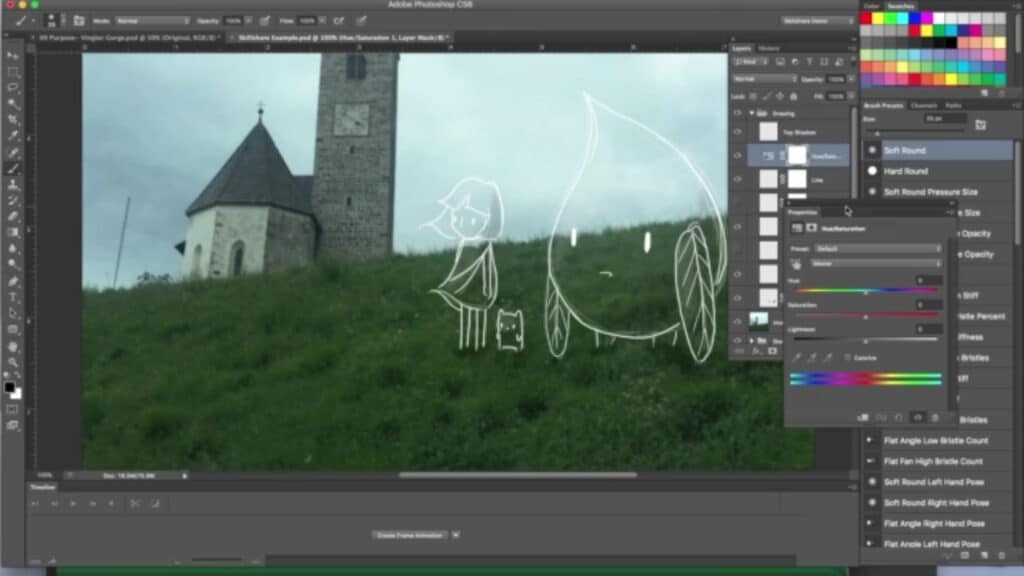
Task: Toggle visibility of the Line layer
Action: click(x=737, y=179)
